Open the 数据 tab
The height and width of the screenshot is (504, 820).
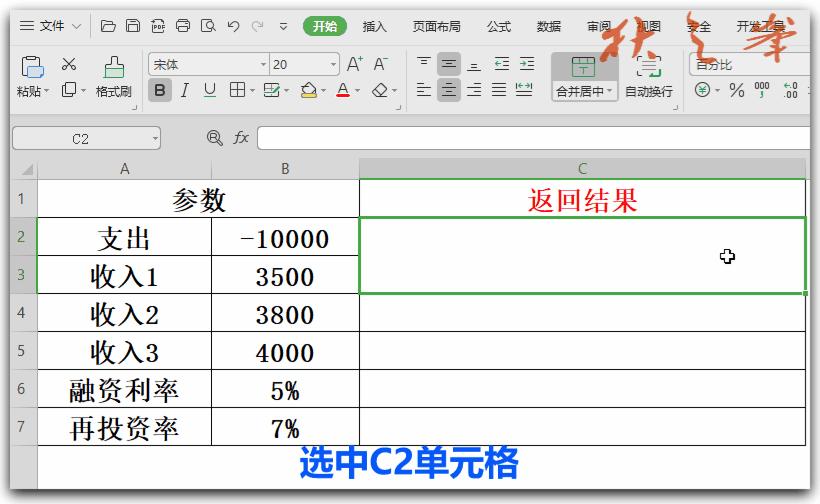tap(549, 26)
